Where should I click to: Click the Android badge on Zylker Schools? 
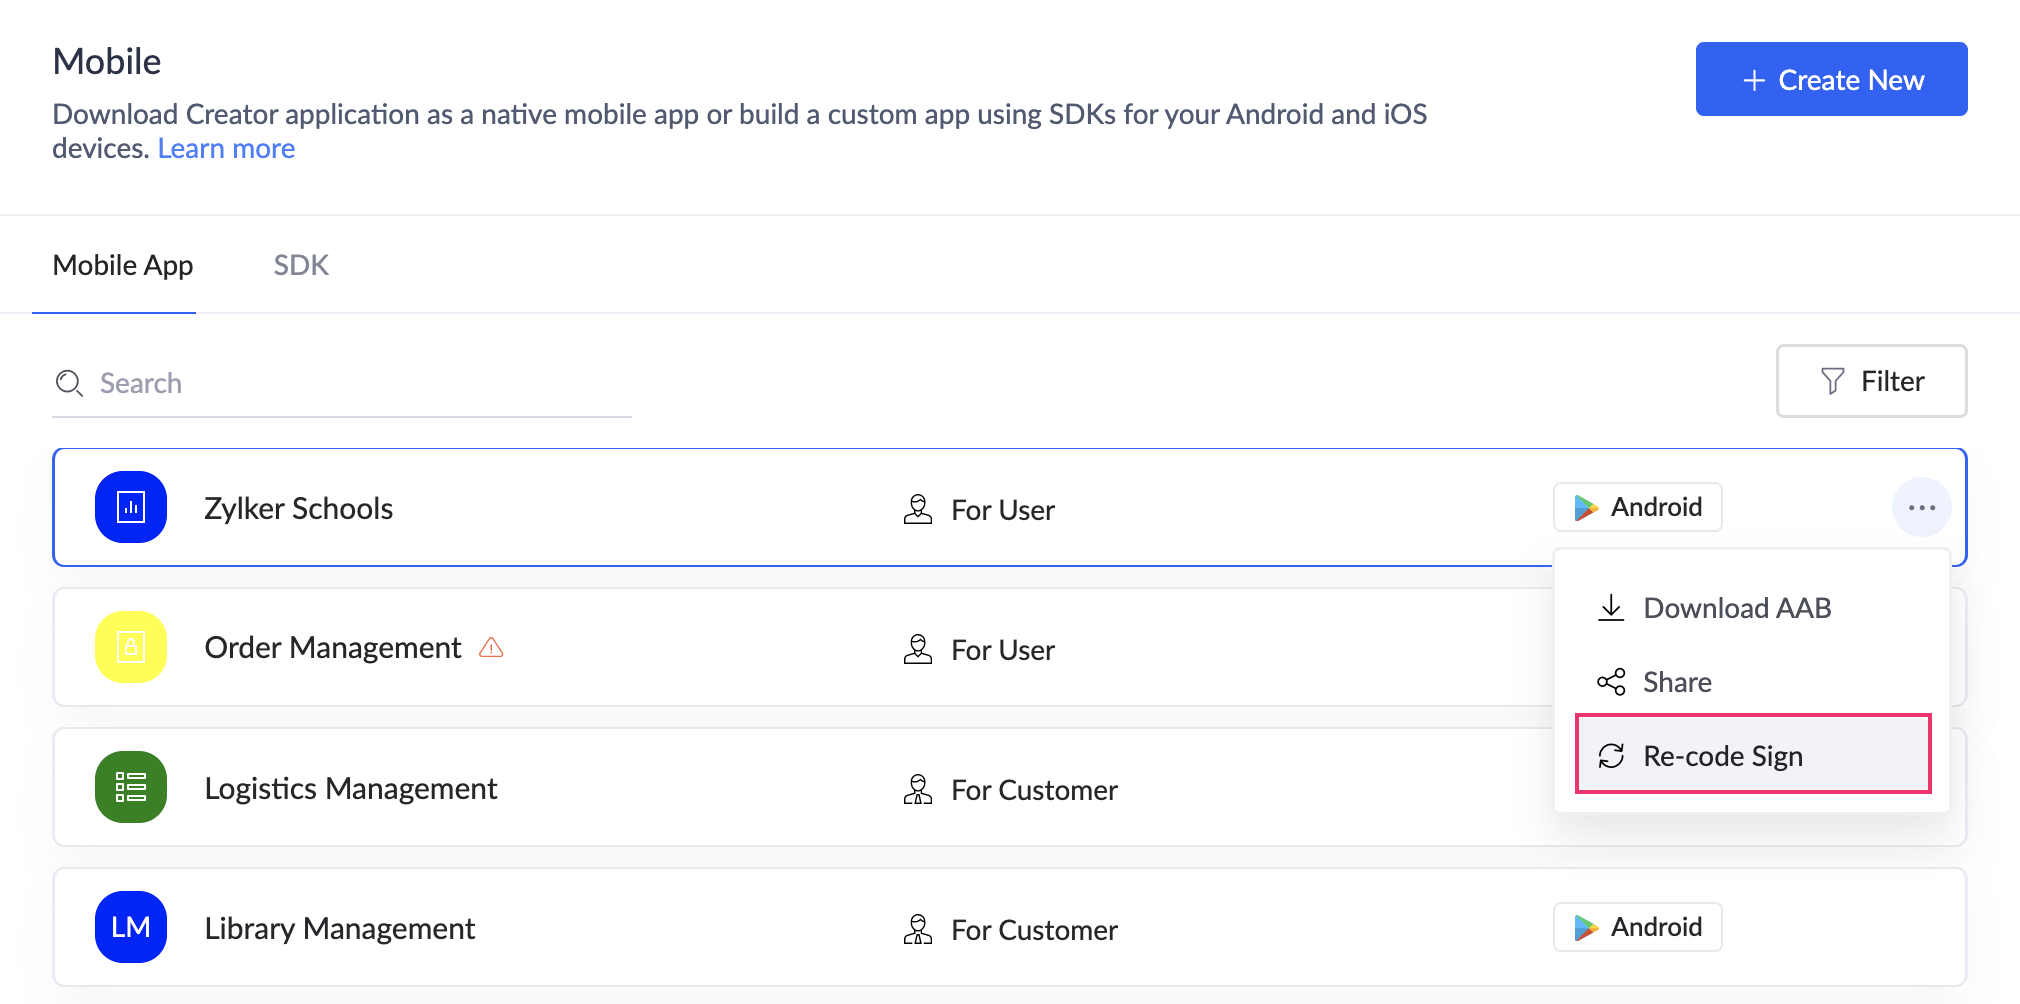pos(1637,507)
